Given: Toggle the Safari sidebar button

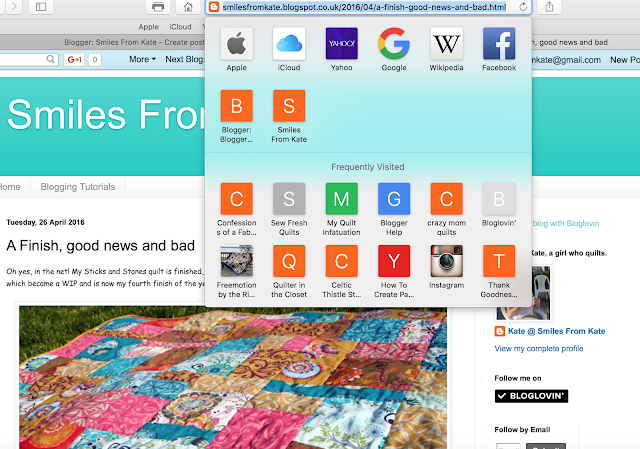Looking at the screenshot, I should (x=41, y=7).
